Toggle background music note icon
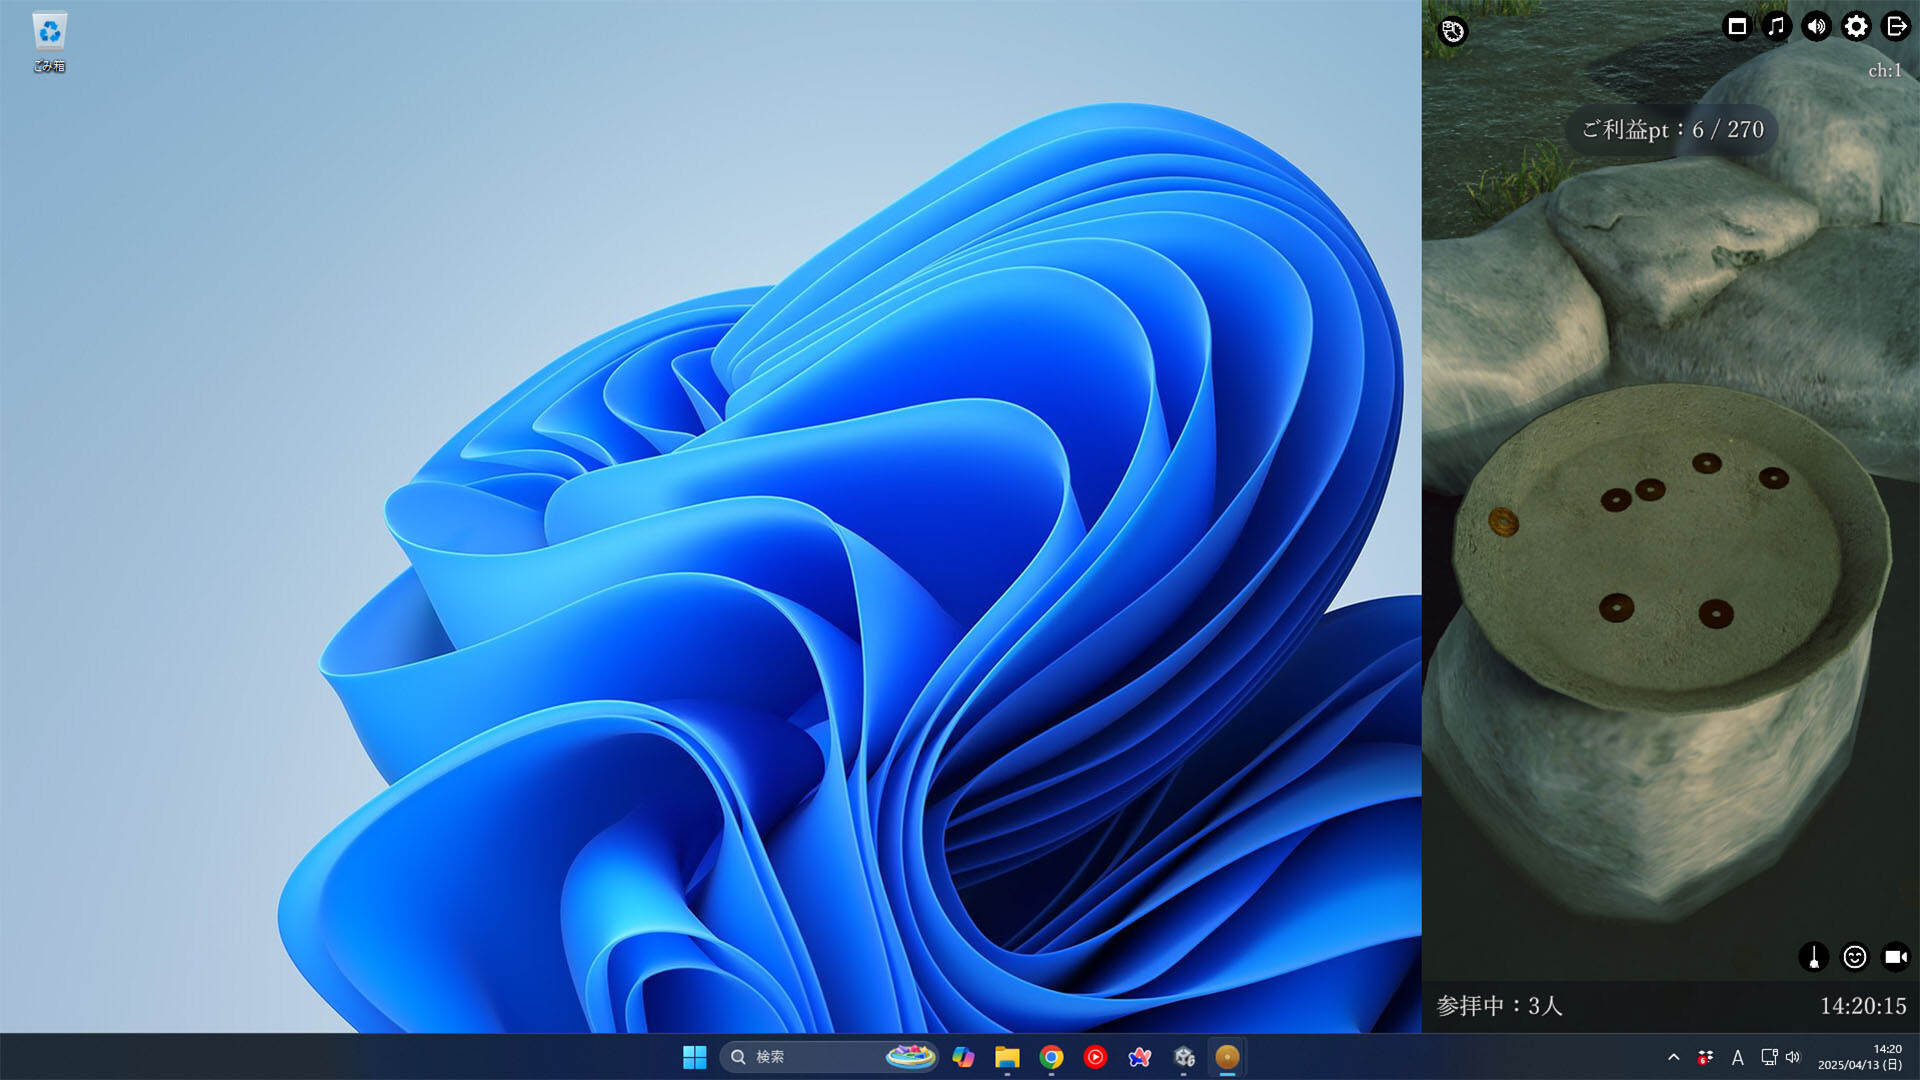Screen dimensions: 1920x1080 click(x=1776, y=27)
